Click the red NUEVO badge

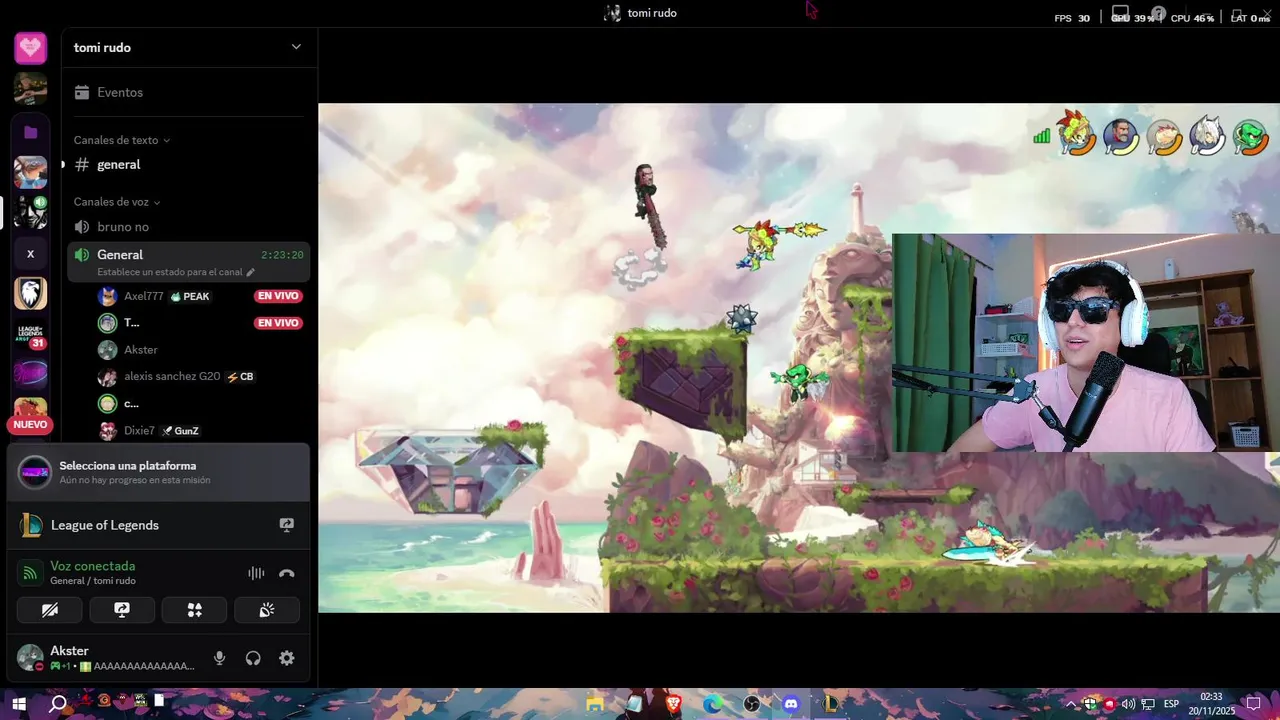click(x=30, y=425)
